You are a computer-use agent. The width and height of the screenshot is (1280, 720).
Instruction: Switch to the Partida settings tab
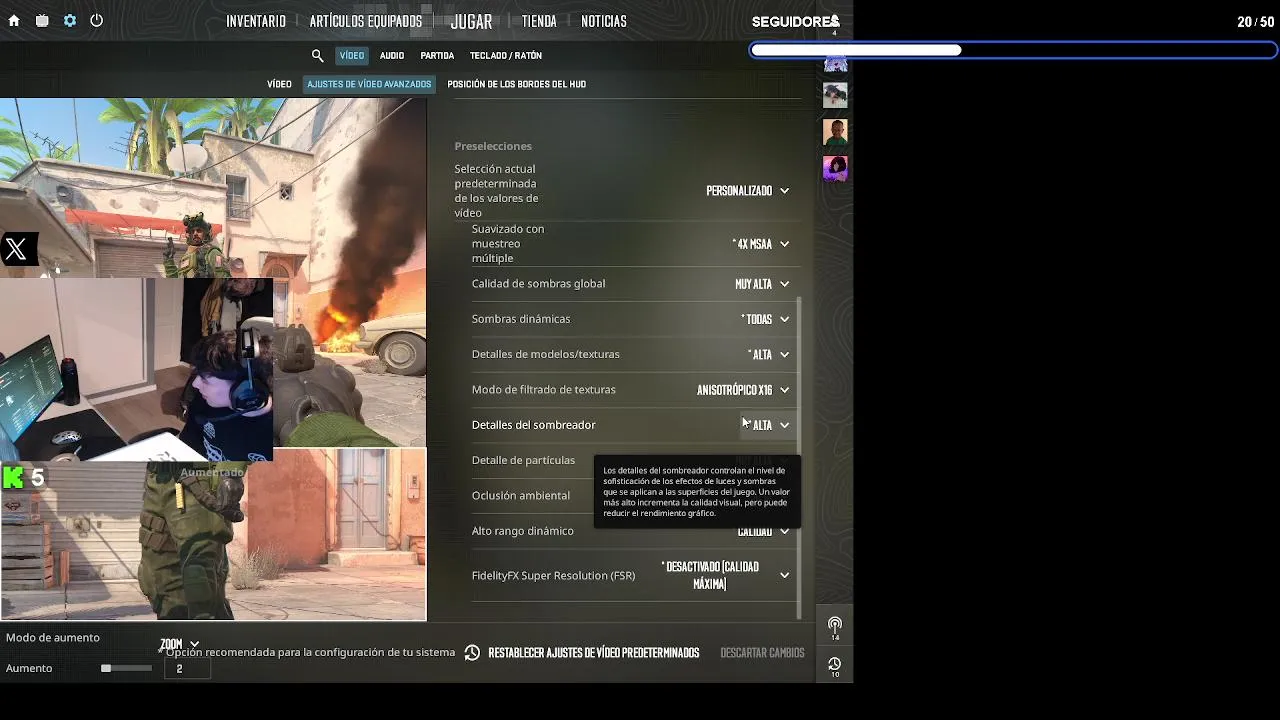coord(437,56)
